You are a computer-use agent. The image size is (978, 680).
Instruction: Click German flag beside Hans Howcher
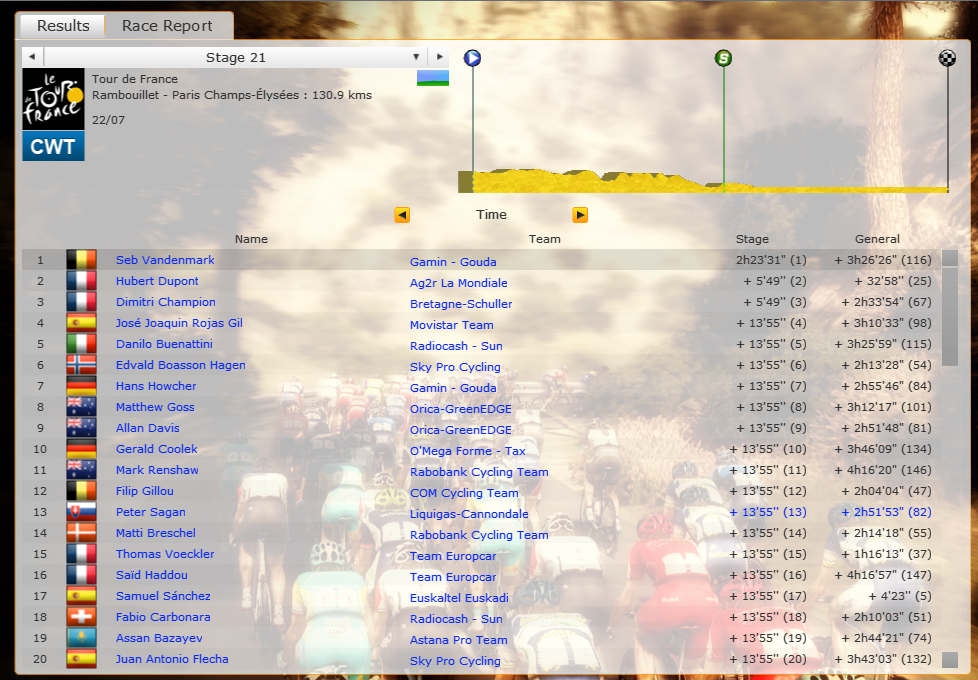tap(82, 386)
